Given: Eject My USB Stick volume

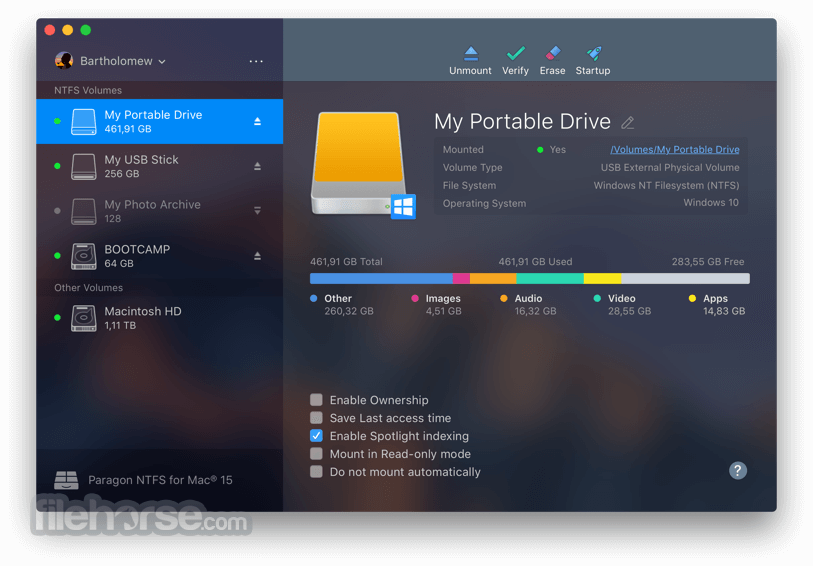Looking at the screenshot, I should [257, 166].
